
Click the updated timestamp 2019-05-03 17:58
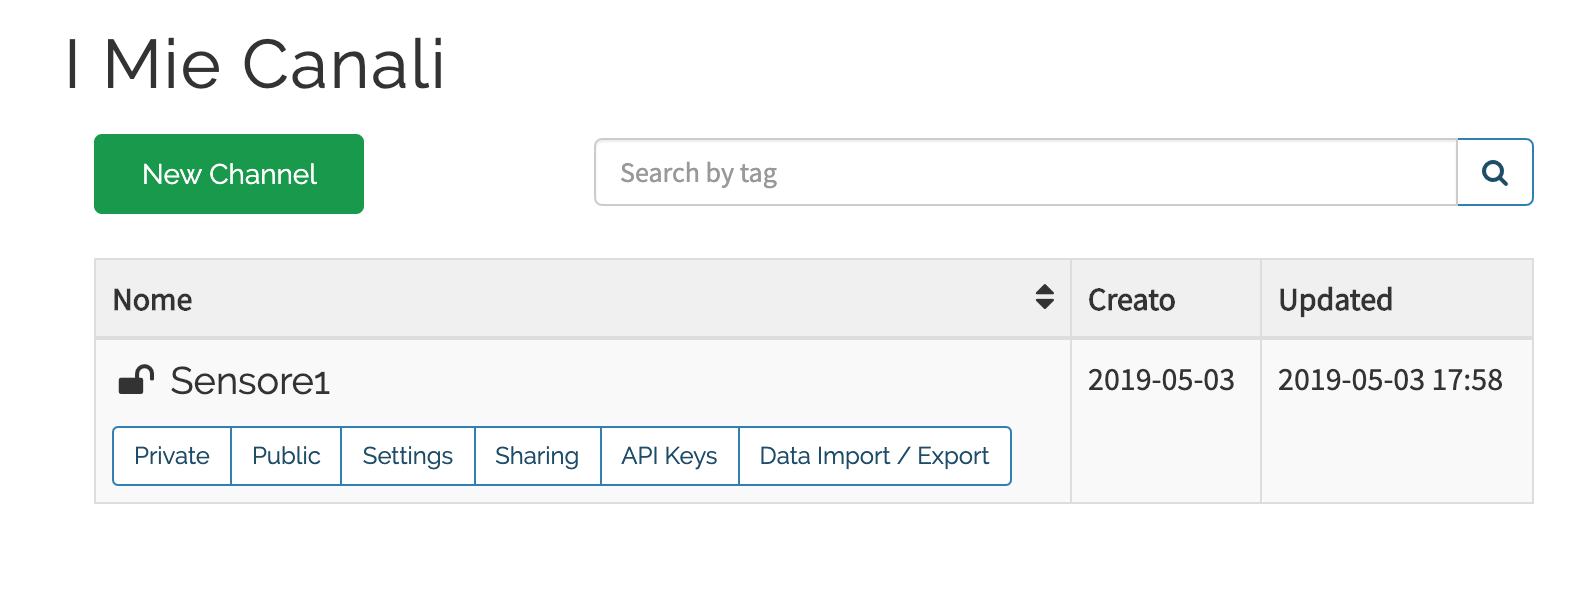point(1390,380)
